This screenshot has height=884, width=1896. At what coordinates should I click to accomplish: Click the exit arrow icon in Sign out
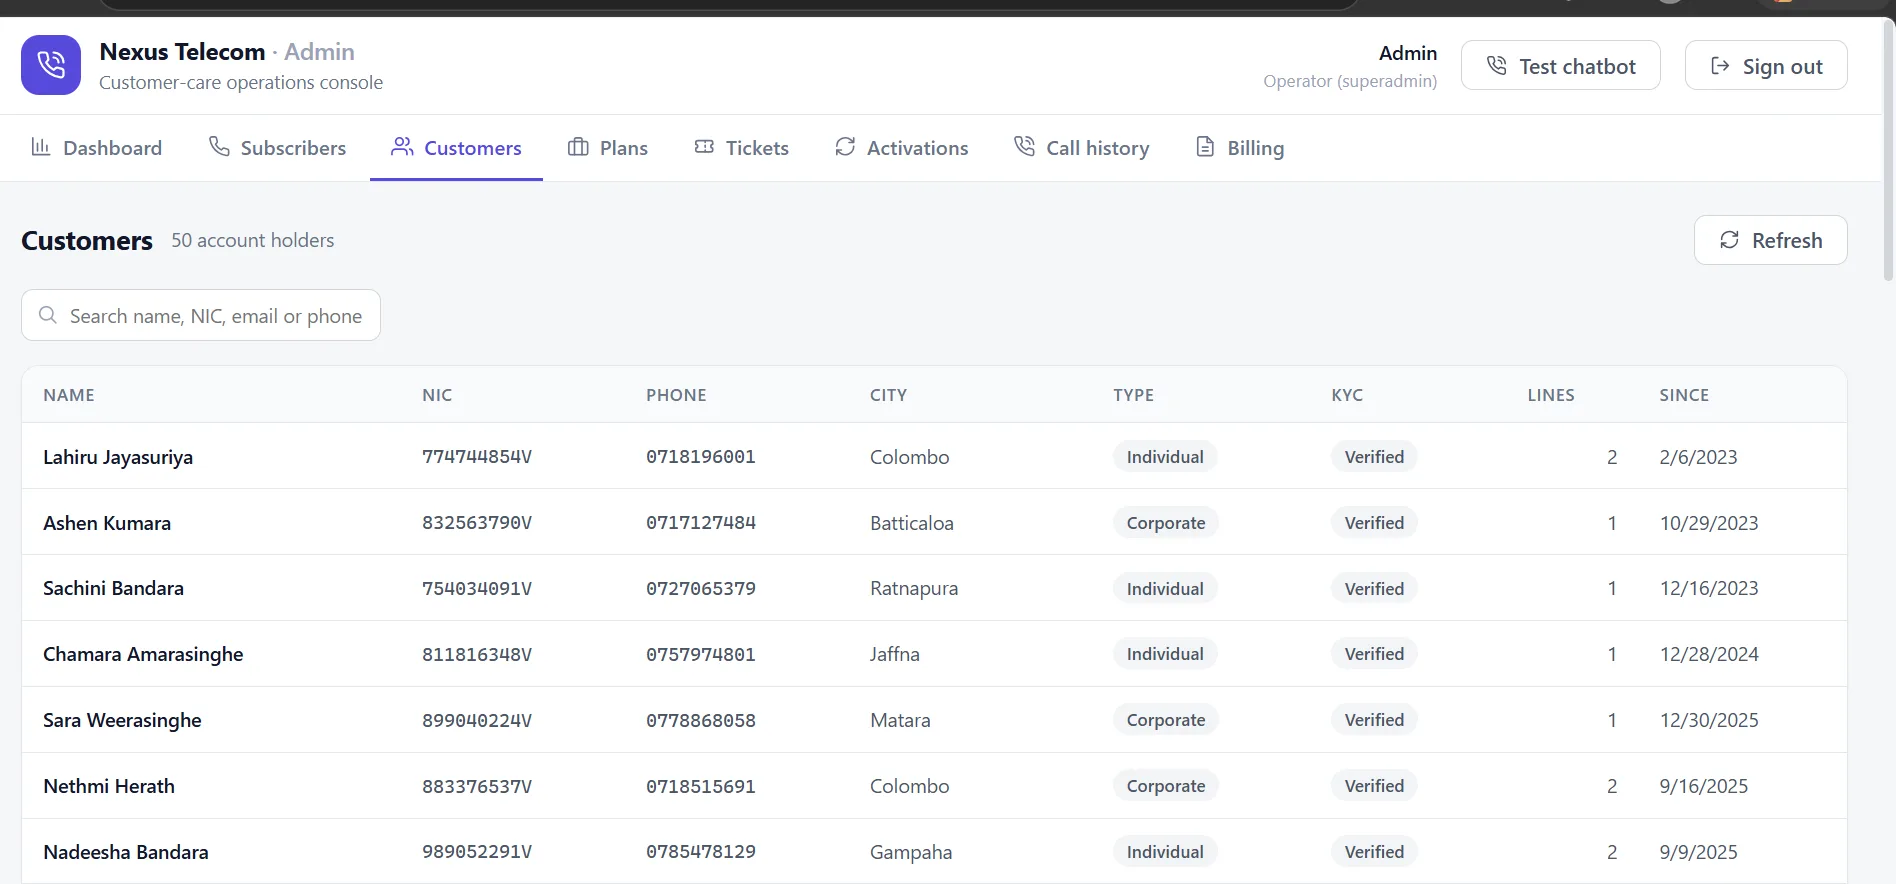(1720, 66)
